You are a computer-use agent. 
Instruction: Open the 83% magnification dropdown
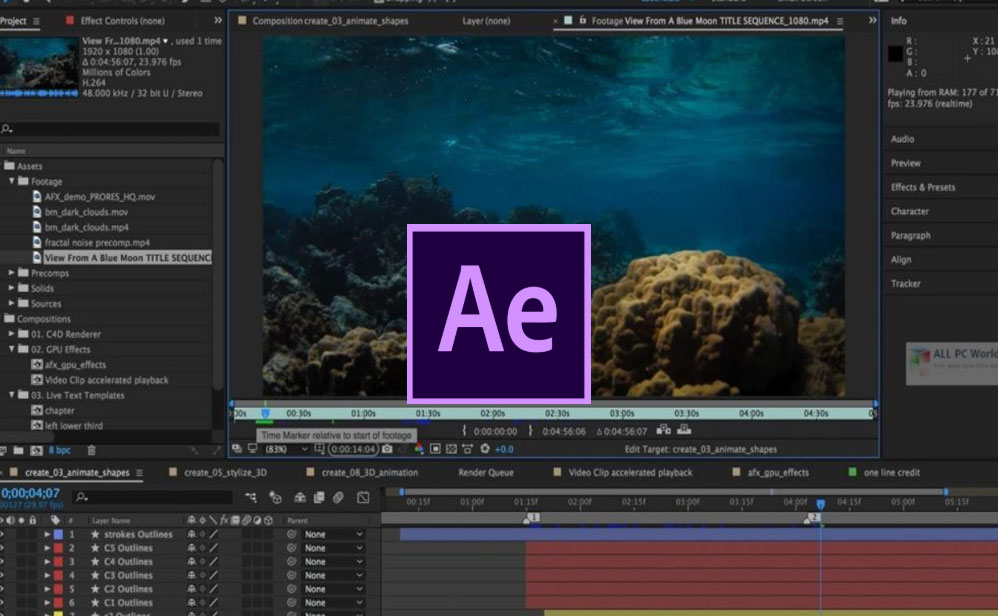tap(285, 450)
